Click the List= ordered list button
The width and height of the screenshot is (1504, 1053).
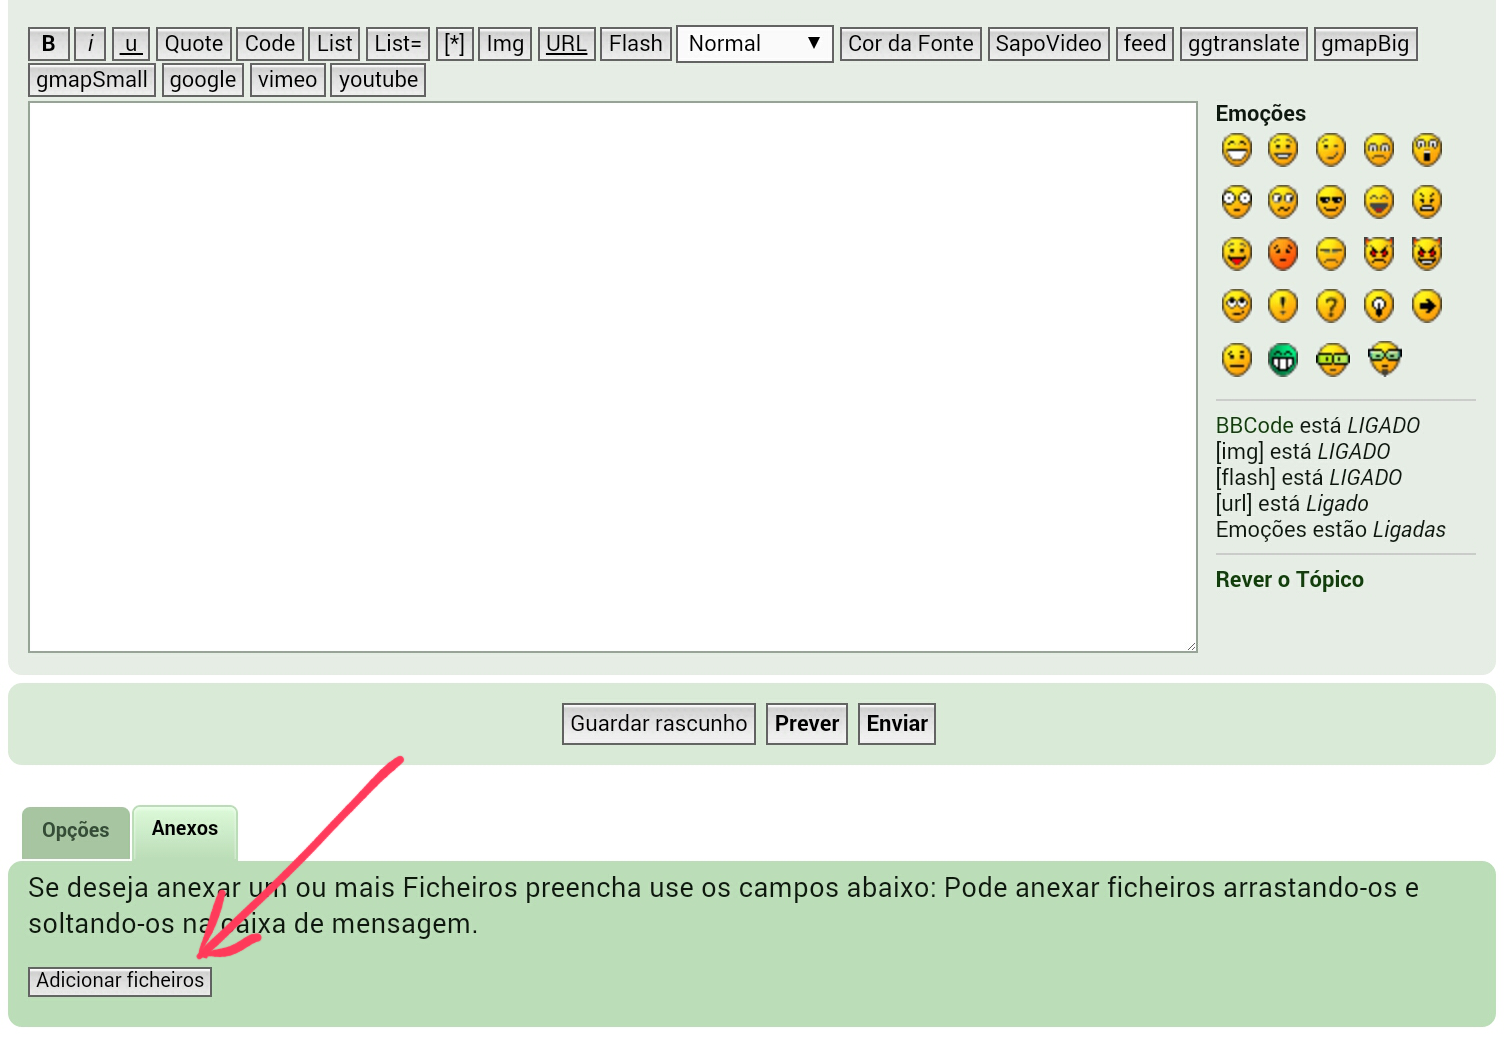pos(398,44)
